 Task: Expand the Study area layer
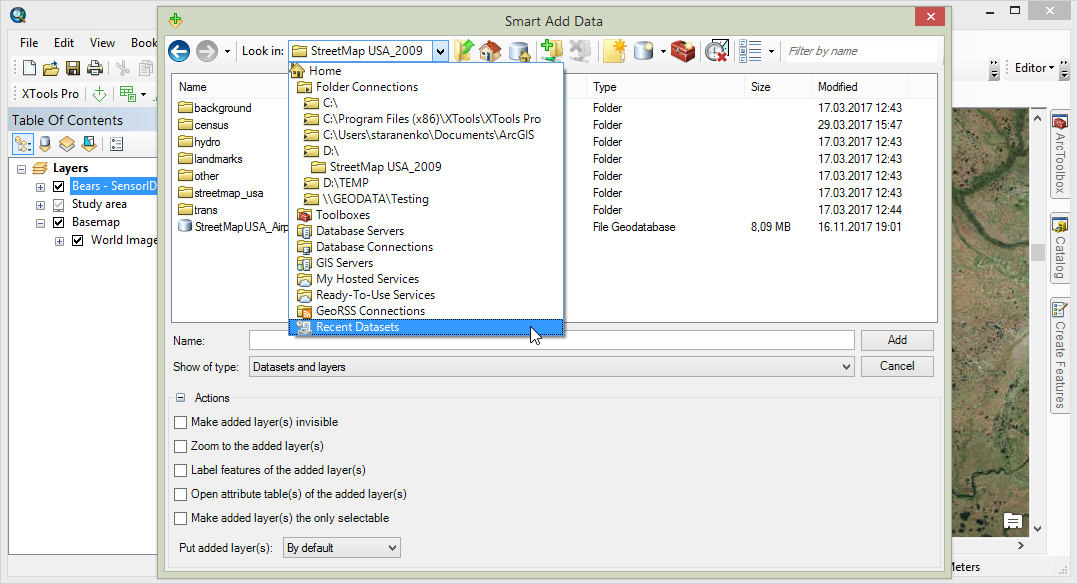pyautogui.click(x=41, y=205)
